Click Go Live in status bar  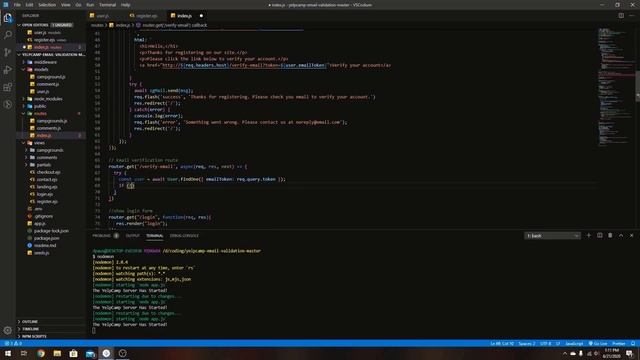(598, 344)
